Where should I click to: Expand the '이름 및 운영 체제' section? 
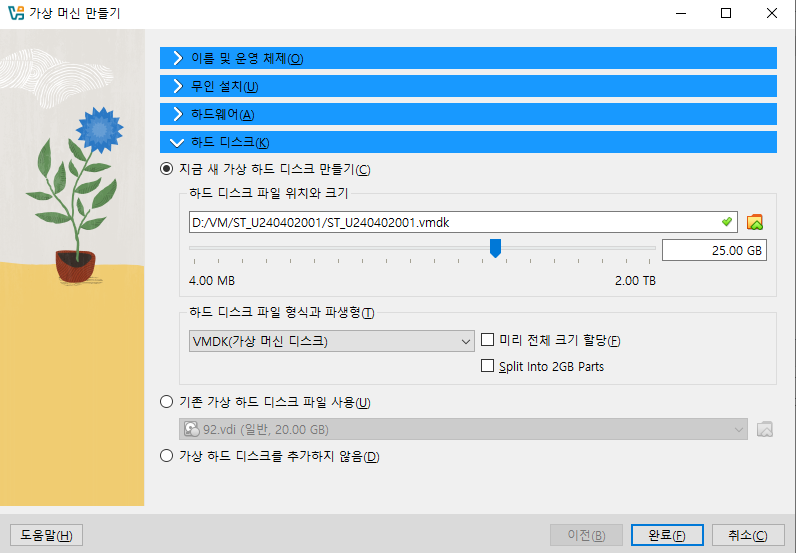[x=468, y=58]
